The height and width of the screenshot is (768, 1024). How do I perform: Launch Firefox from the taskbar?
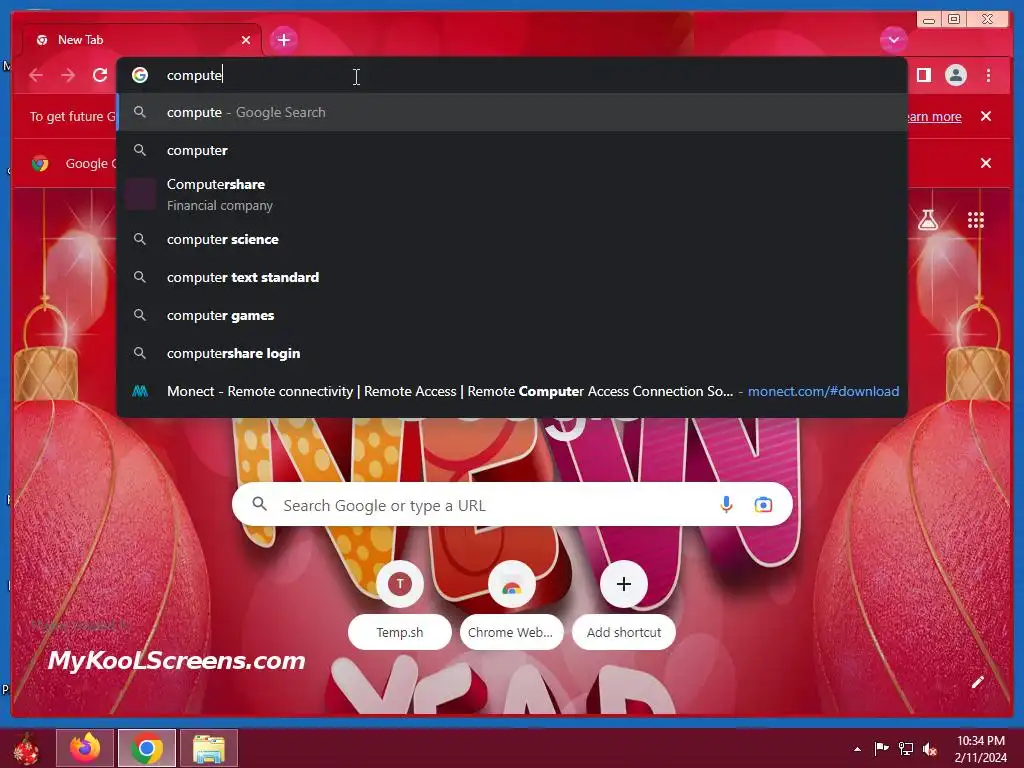click(85, 748)
